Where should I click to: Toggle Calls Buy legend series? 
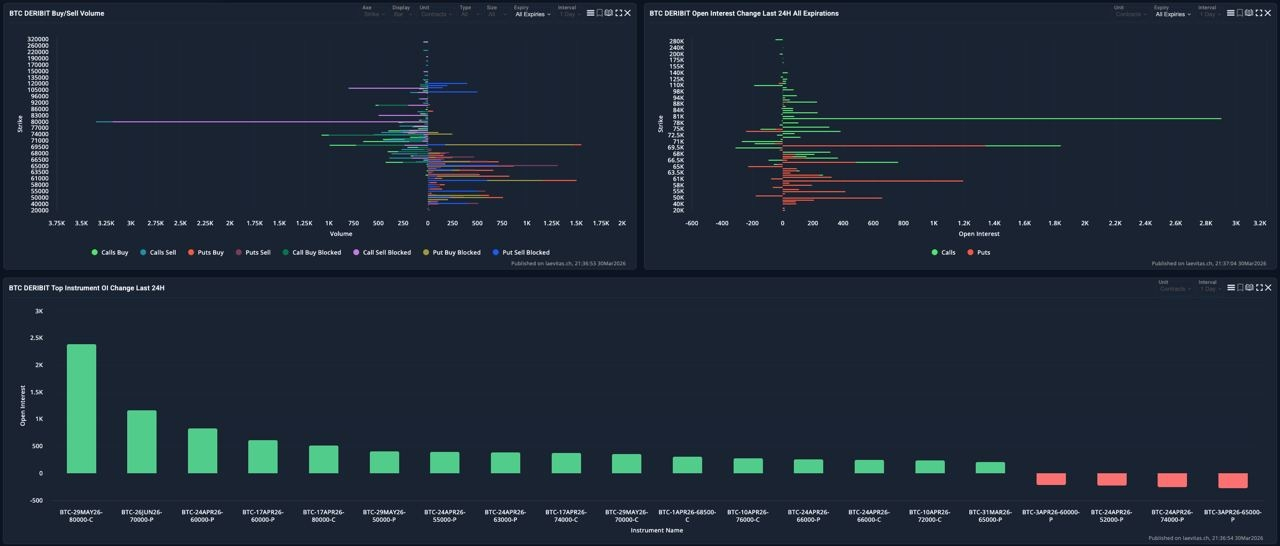pyautogui.click(x=109, y=252)
